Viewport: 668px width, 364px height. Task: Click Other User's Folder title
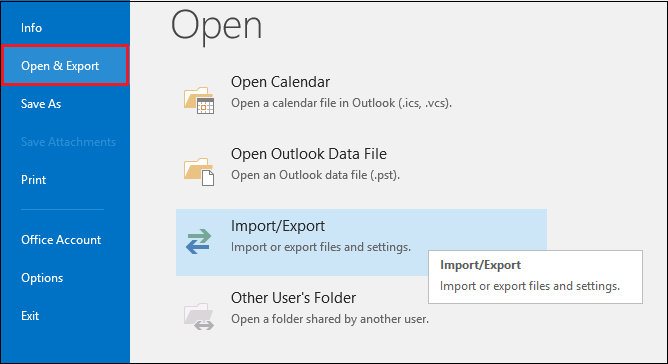(x=294, y=298)
